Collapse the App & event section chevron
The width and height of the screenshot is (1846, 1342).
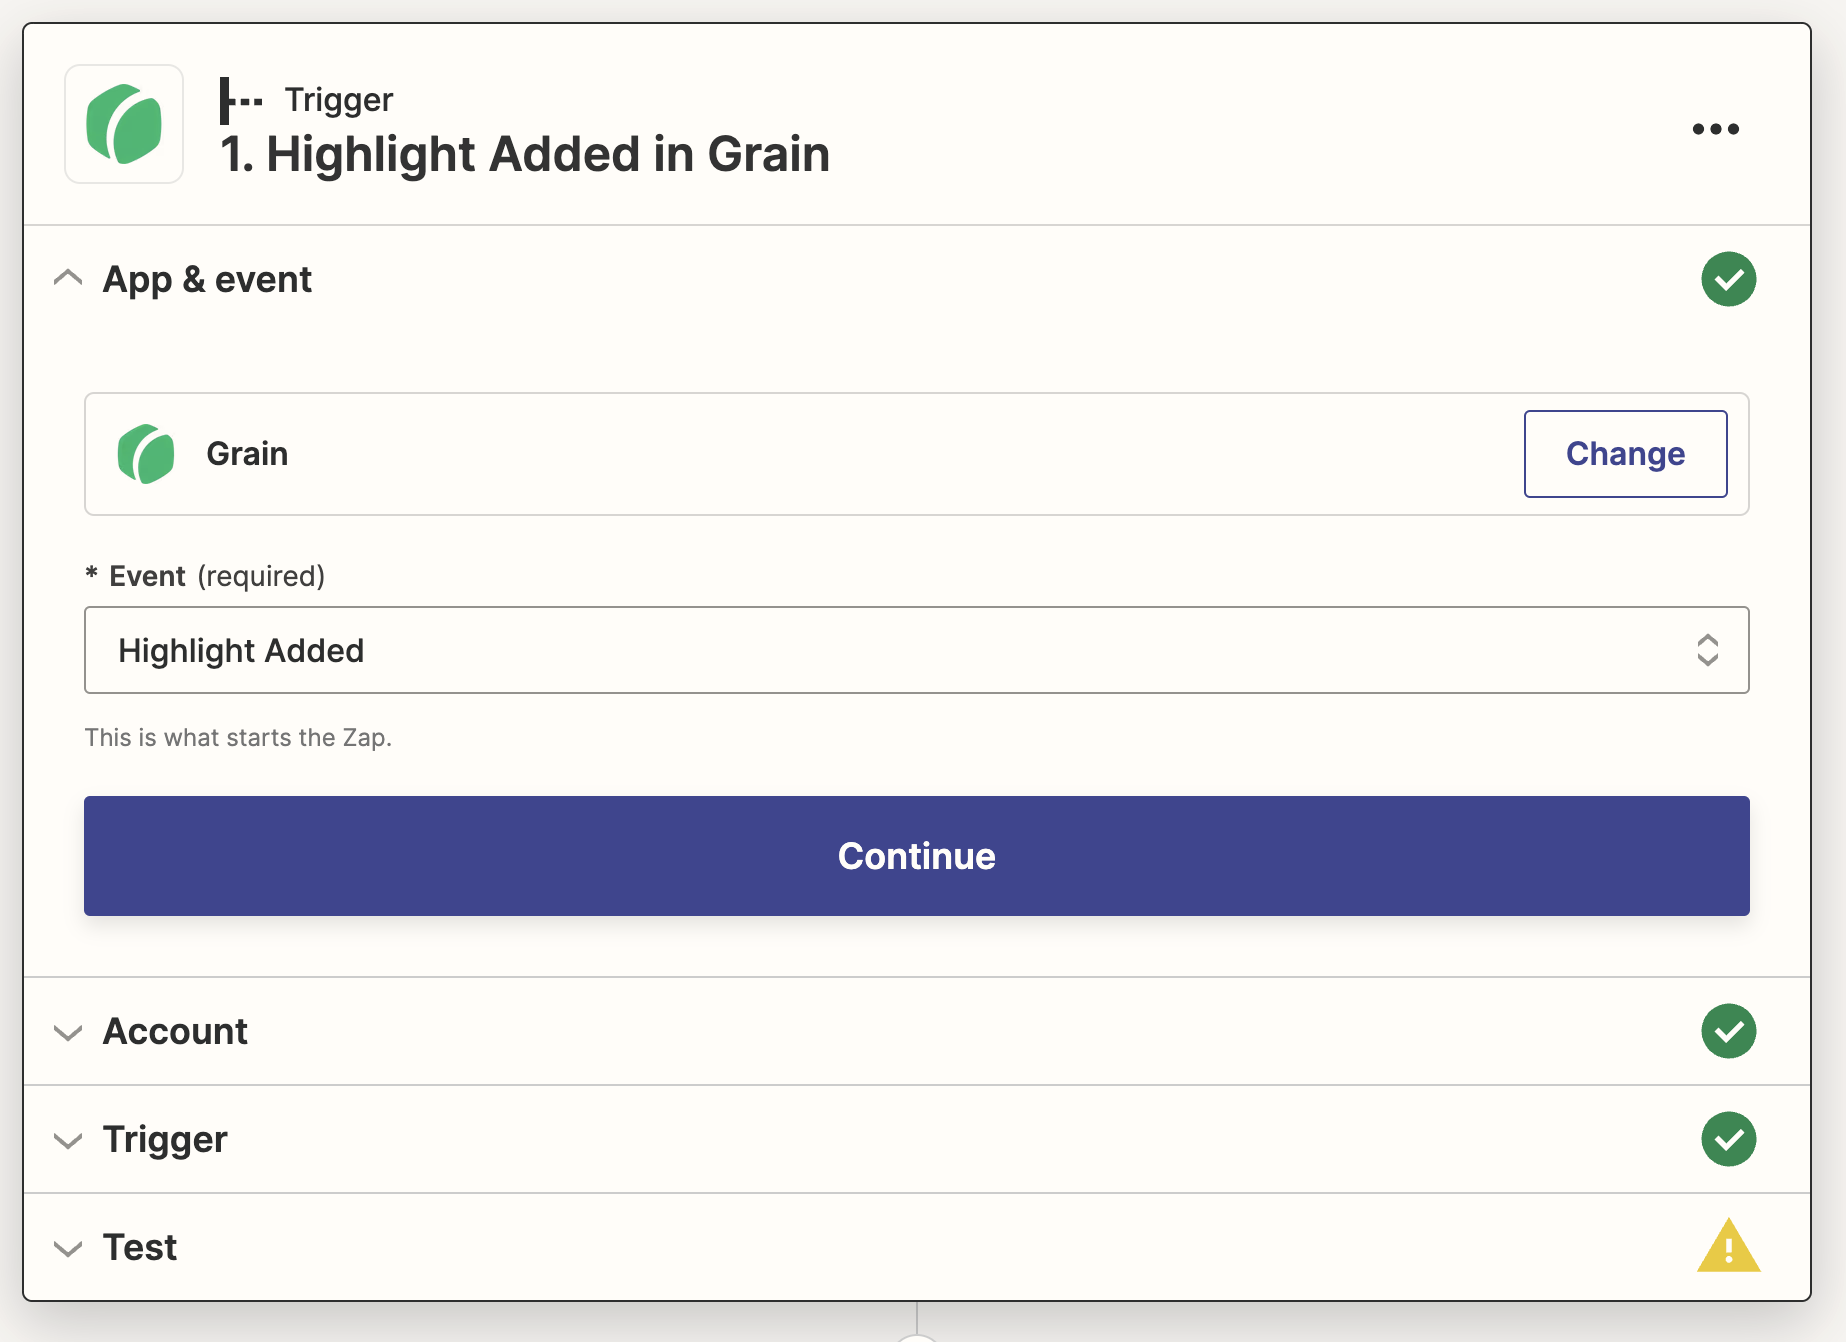point(68,278)
